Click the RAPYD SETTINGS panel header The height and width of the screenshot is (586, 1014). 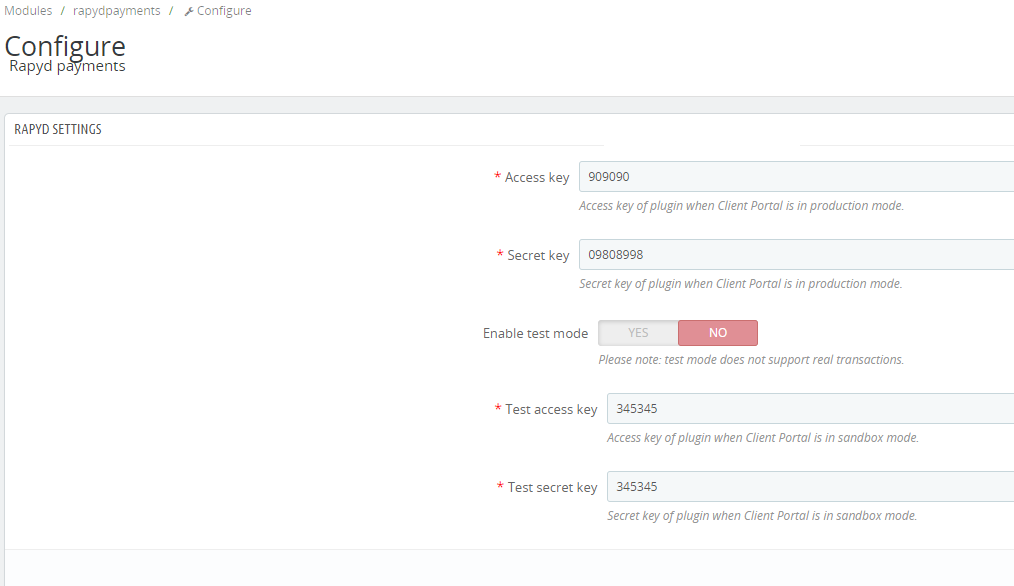(58, 130)
